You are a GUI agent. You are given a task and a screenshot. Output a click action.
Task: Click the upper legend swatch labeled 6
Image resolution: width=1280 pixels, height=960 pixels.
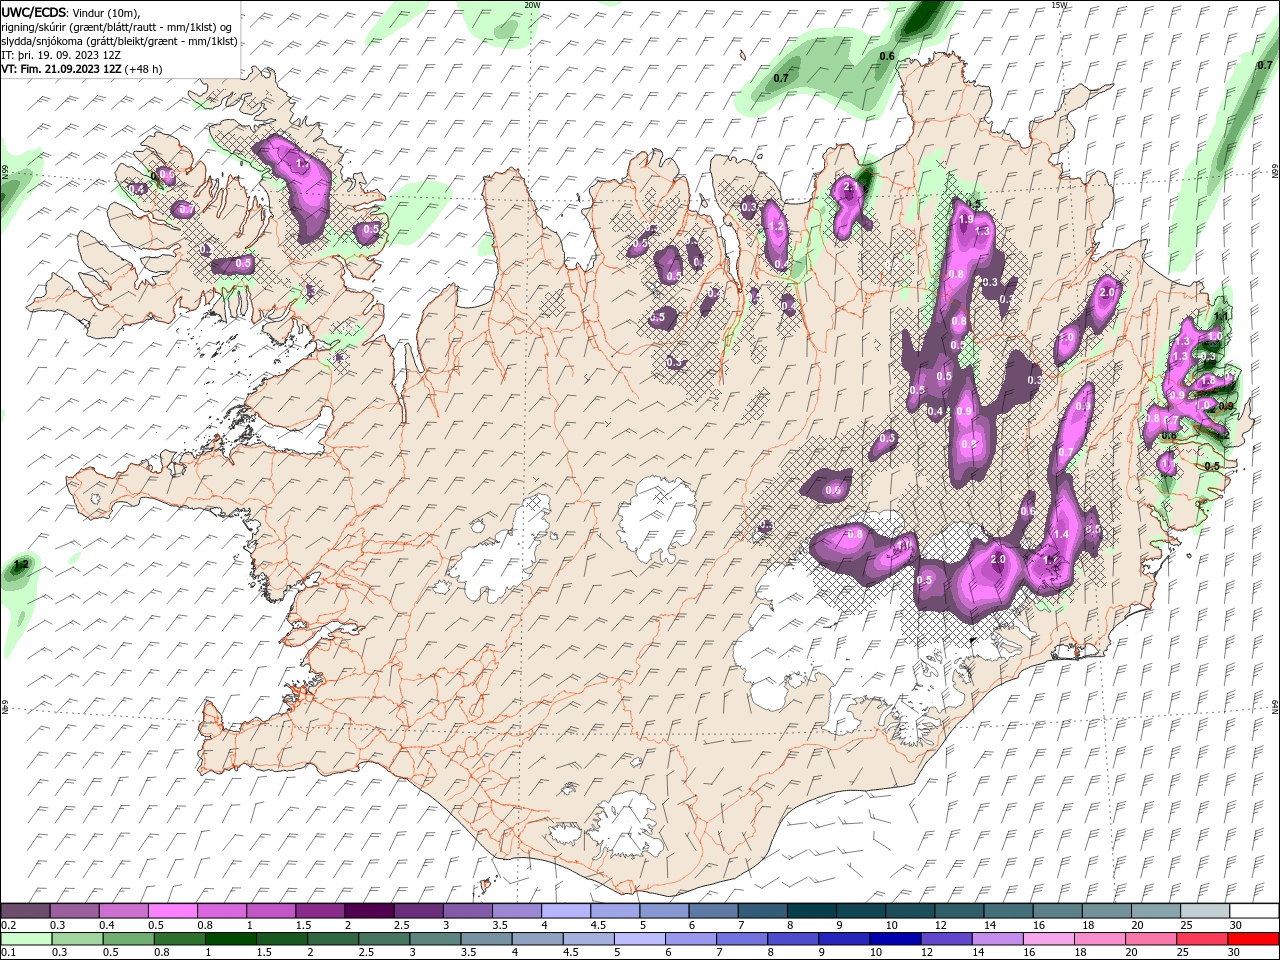tap(713, 911)
